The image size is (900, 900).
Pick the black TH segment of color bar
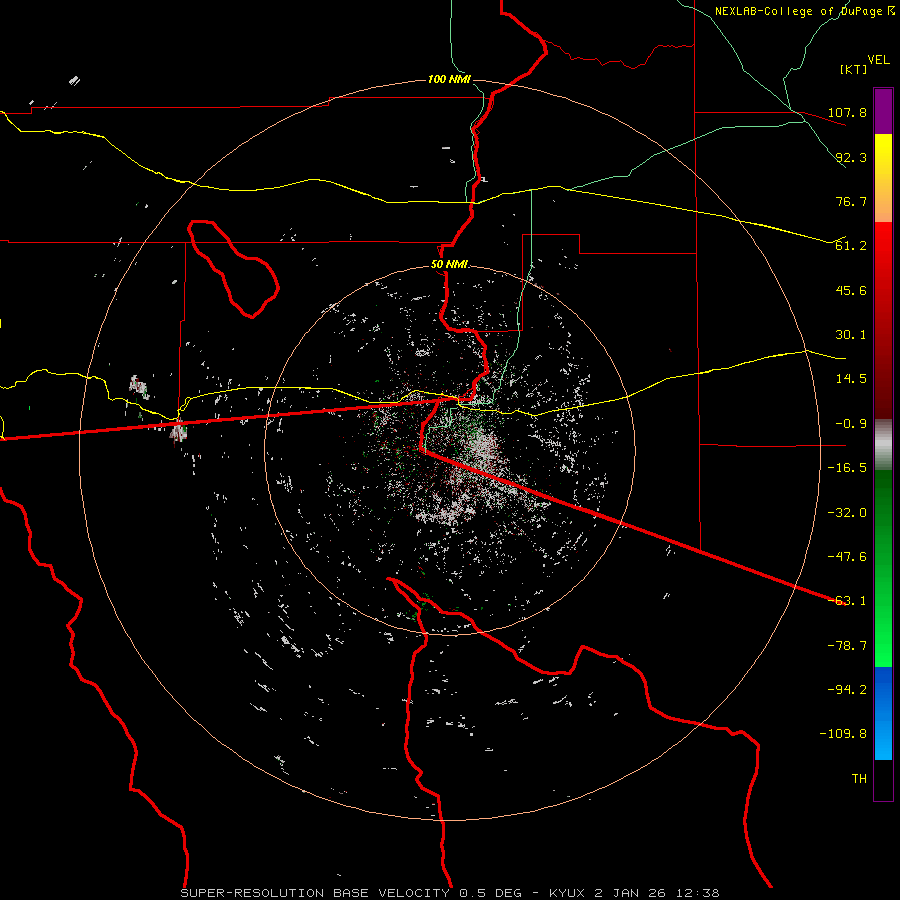point(883,779)
